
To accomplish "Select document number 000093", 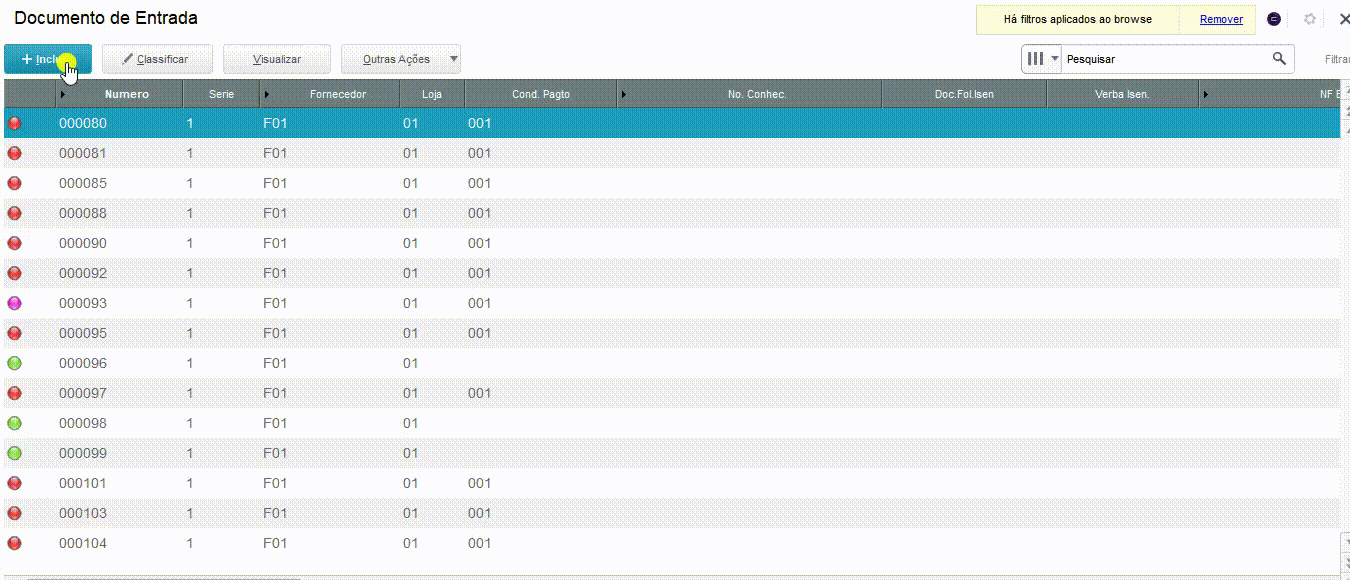I will coord(83,303).
